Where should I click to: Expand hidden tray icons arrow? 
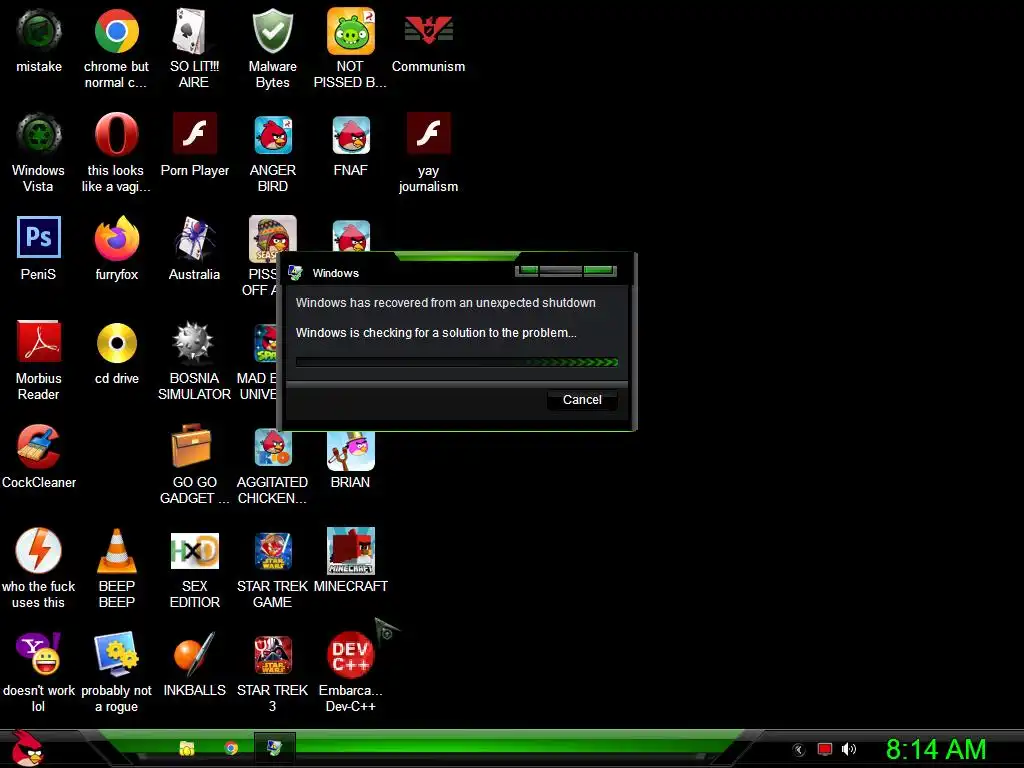click(798, 750)
